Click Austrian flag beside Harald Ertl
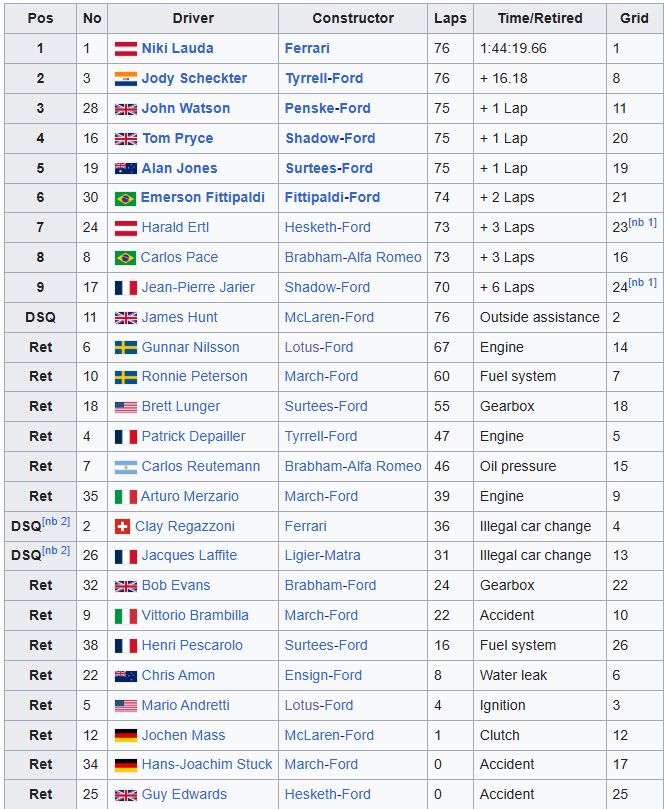664x809 pixels. 125,228
